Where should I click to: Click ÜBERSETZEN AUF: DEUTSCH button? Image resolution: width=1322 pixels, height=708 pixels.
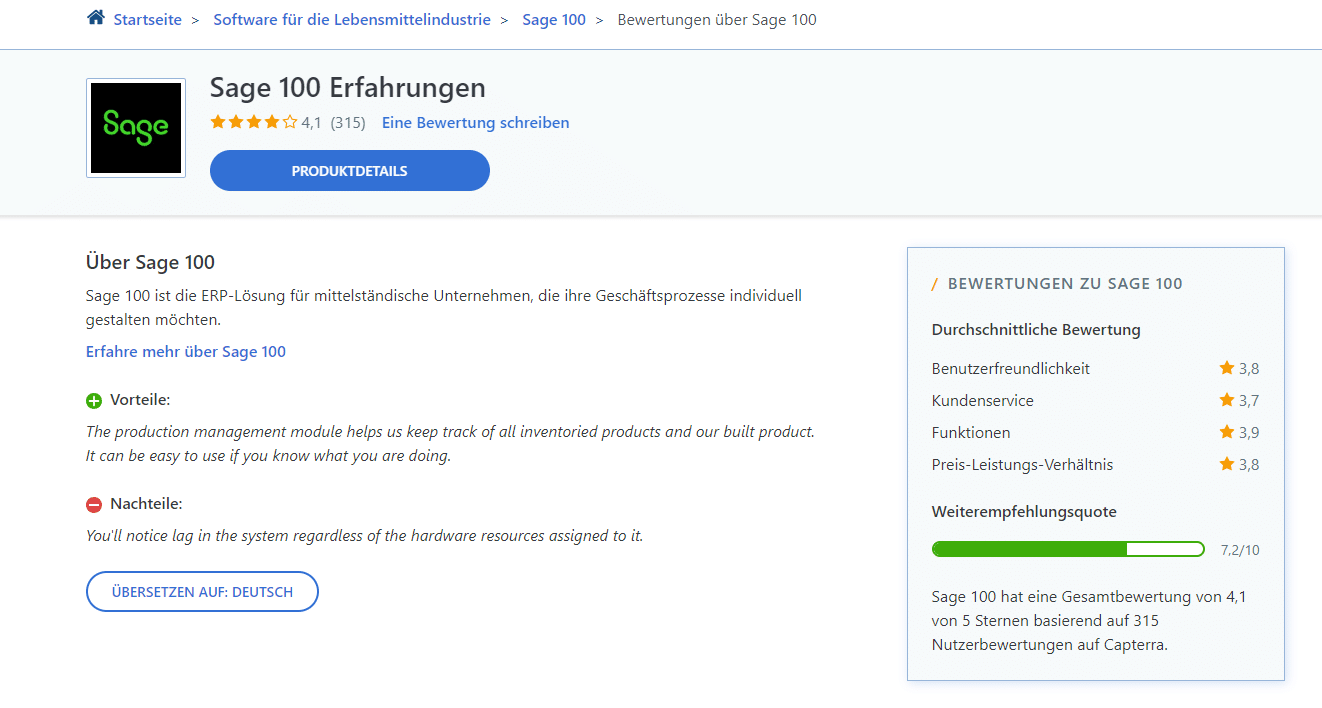pyautogui.click(x=202, y=592)
